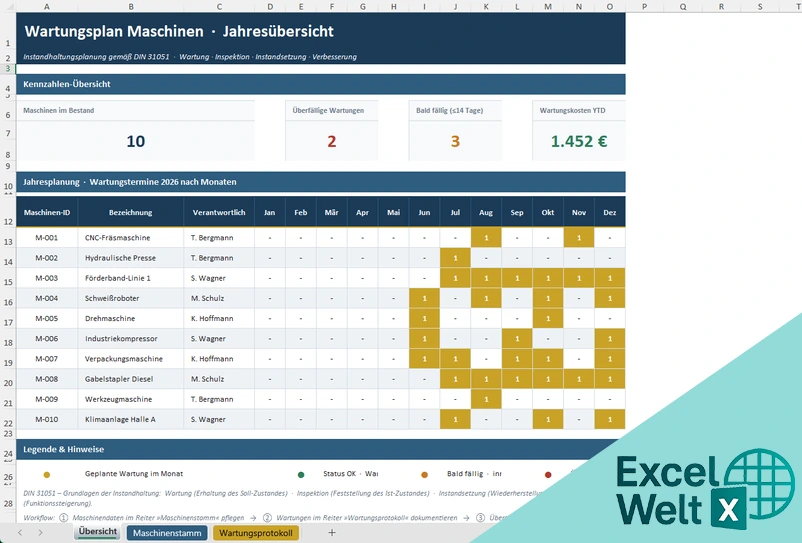The image size is (802, 543).
Task: Select row 22 header
Action: tap(8, 420)
